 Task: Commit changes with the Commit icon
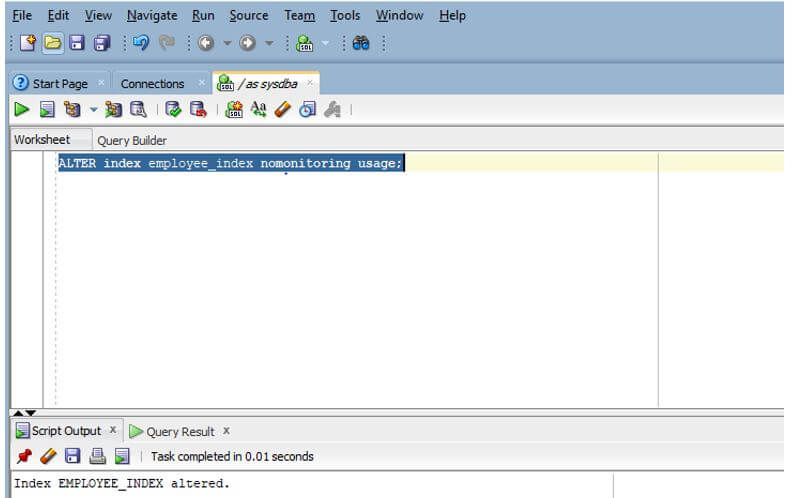point(173,109)
